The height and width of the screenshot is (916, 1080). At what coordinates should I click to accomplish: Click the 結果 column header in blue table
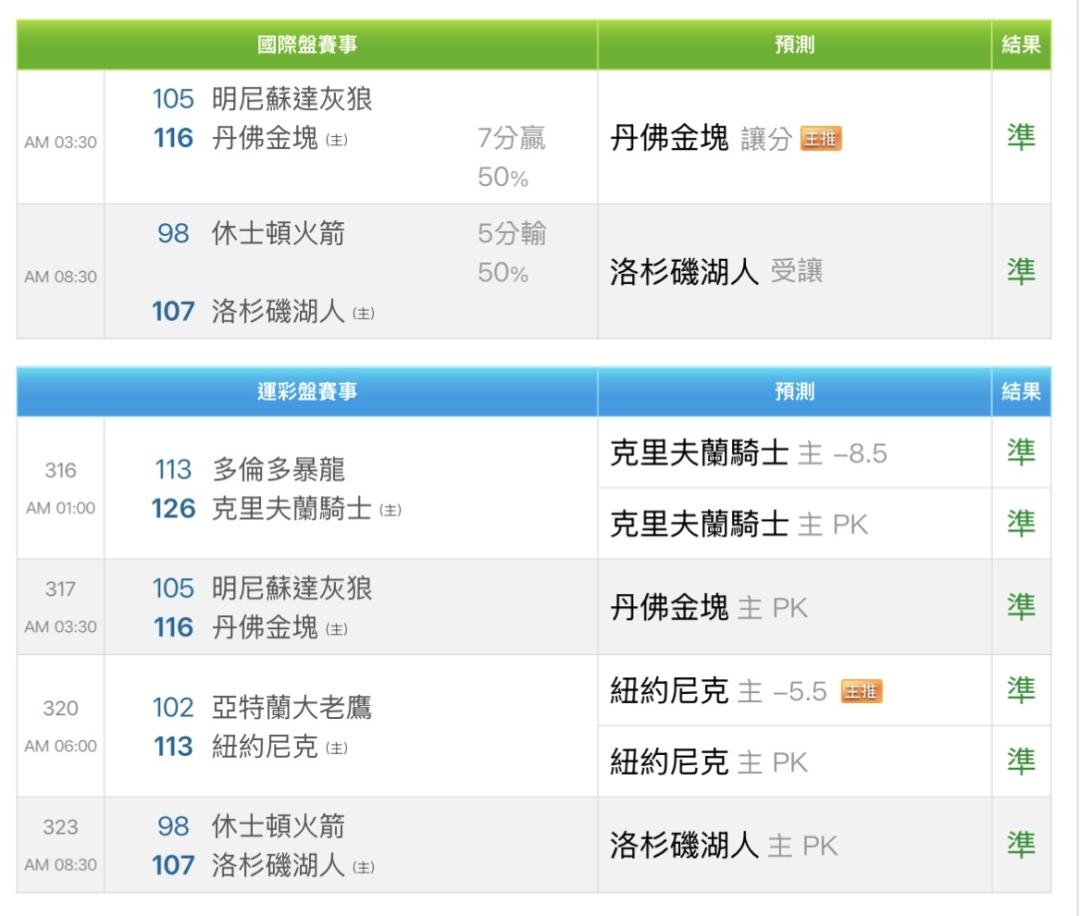pyautogui.click(x=1021, y=392)
